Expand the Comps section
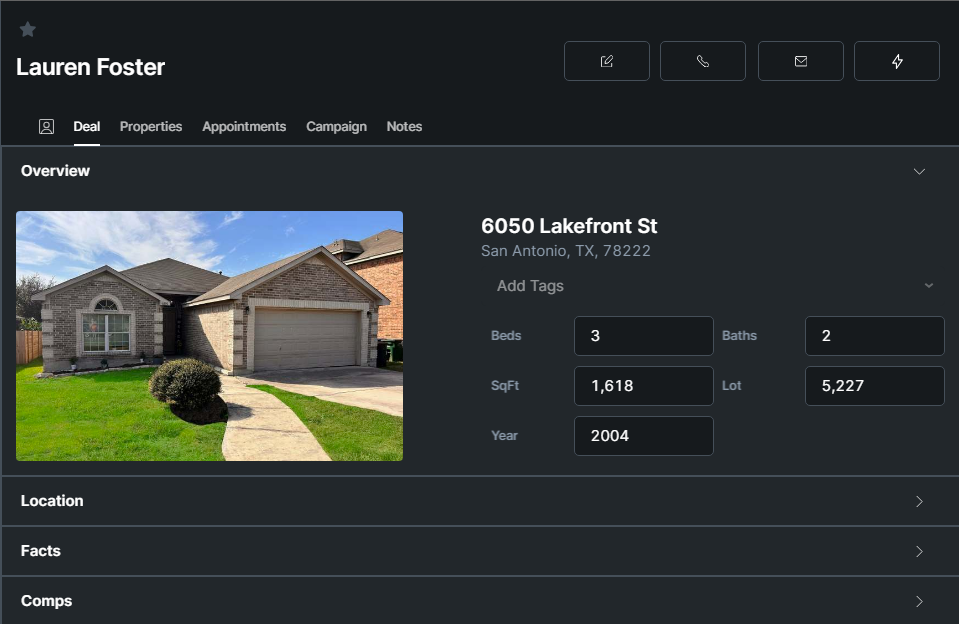This screenshot has width=959, height=624. [919, 602]
